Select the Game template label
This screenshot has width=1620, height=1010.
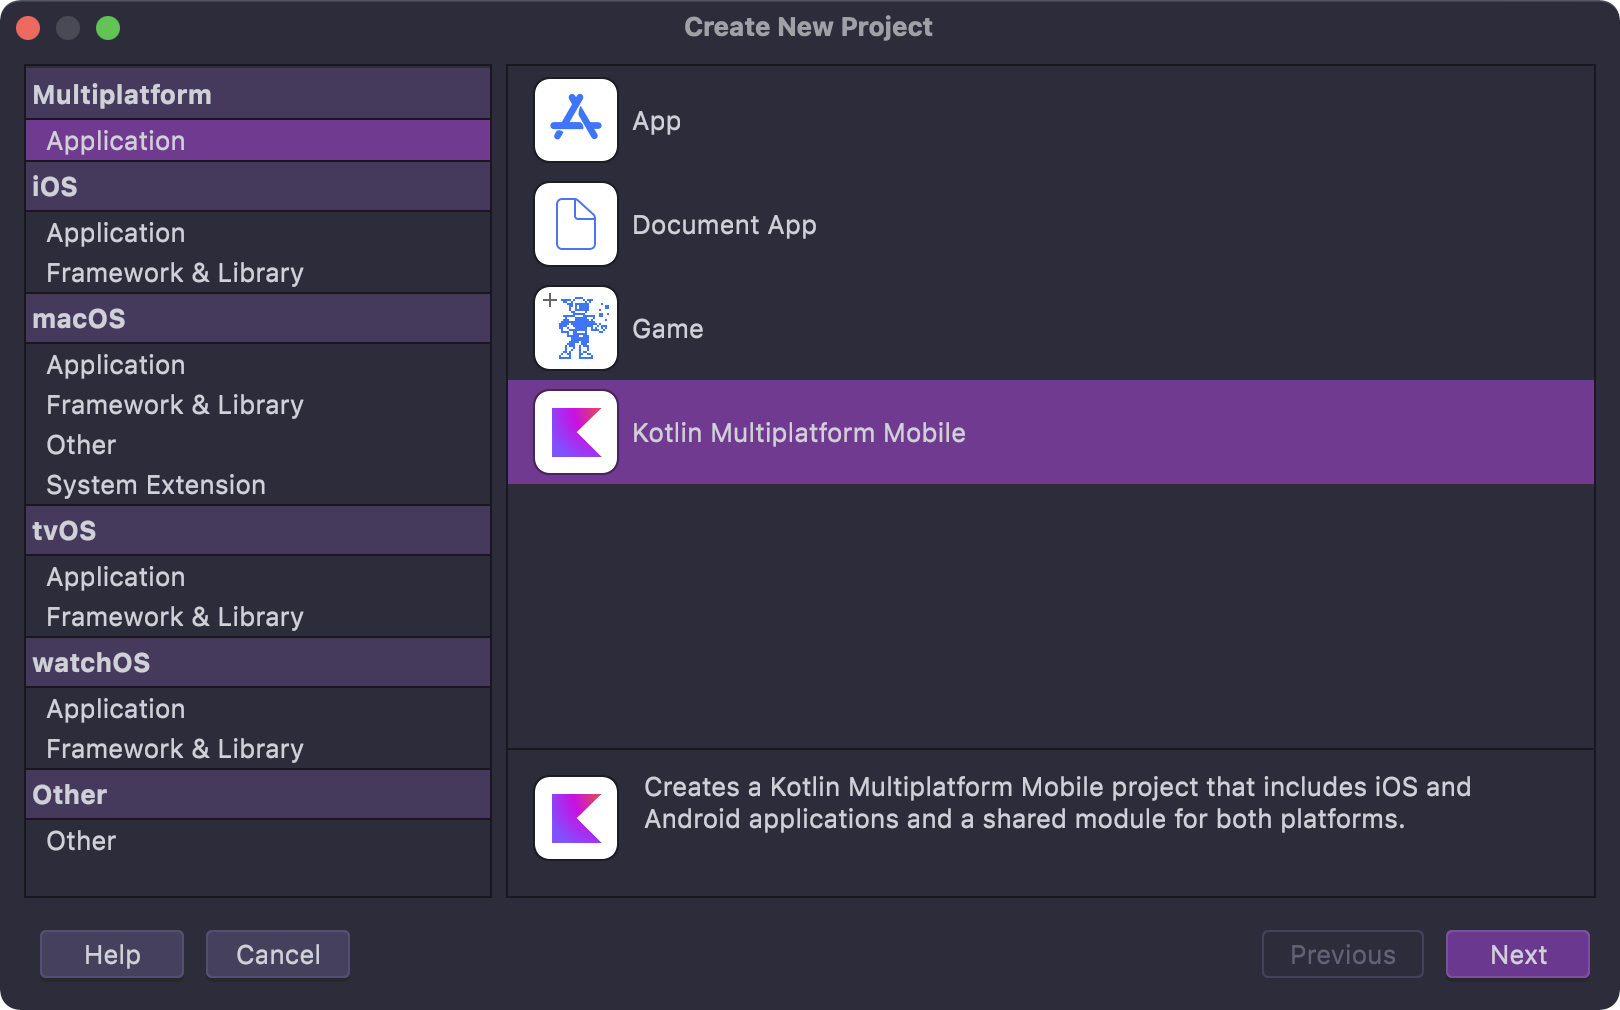coord(668,329)
